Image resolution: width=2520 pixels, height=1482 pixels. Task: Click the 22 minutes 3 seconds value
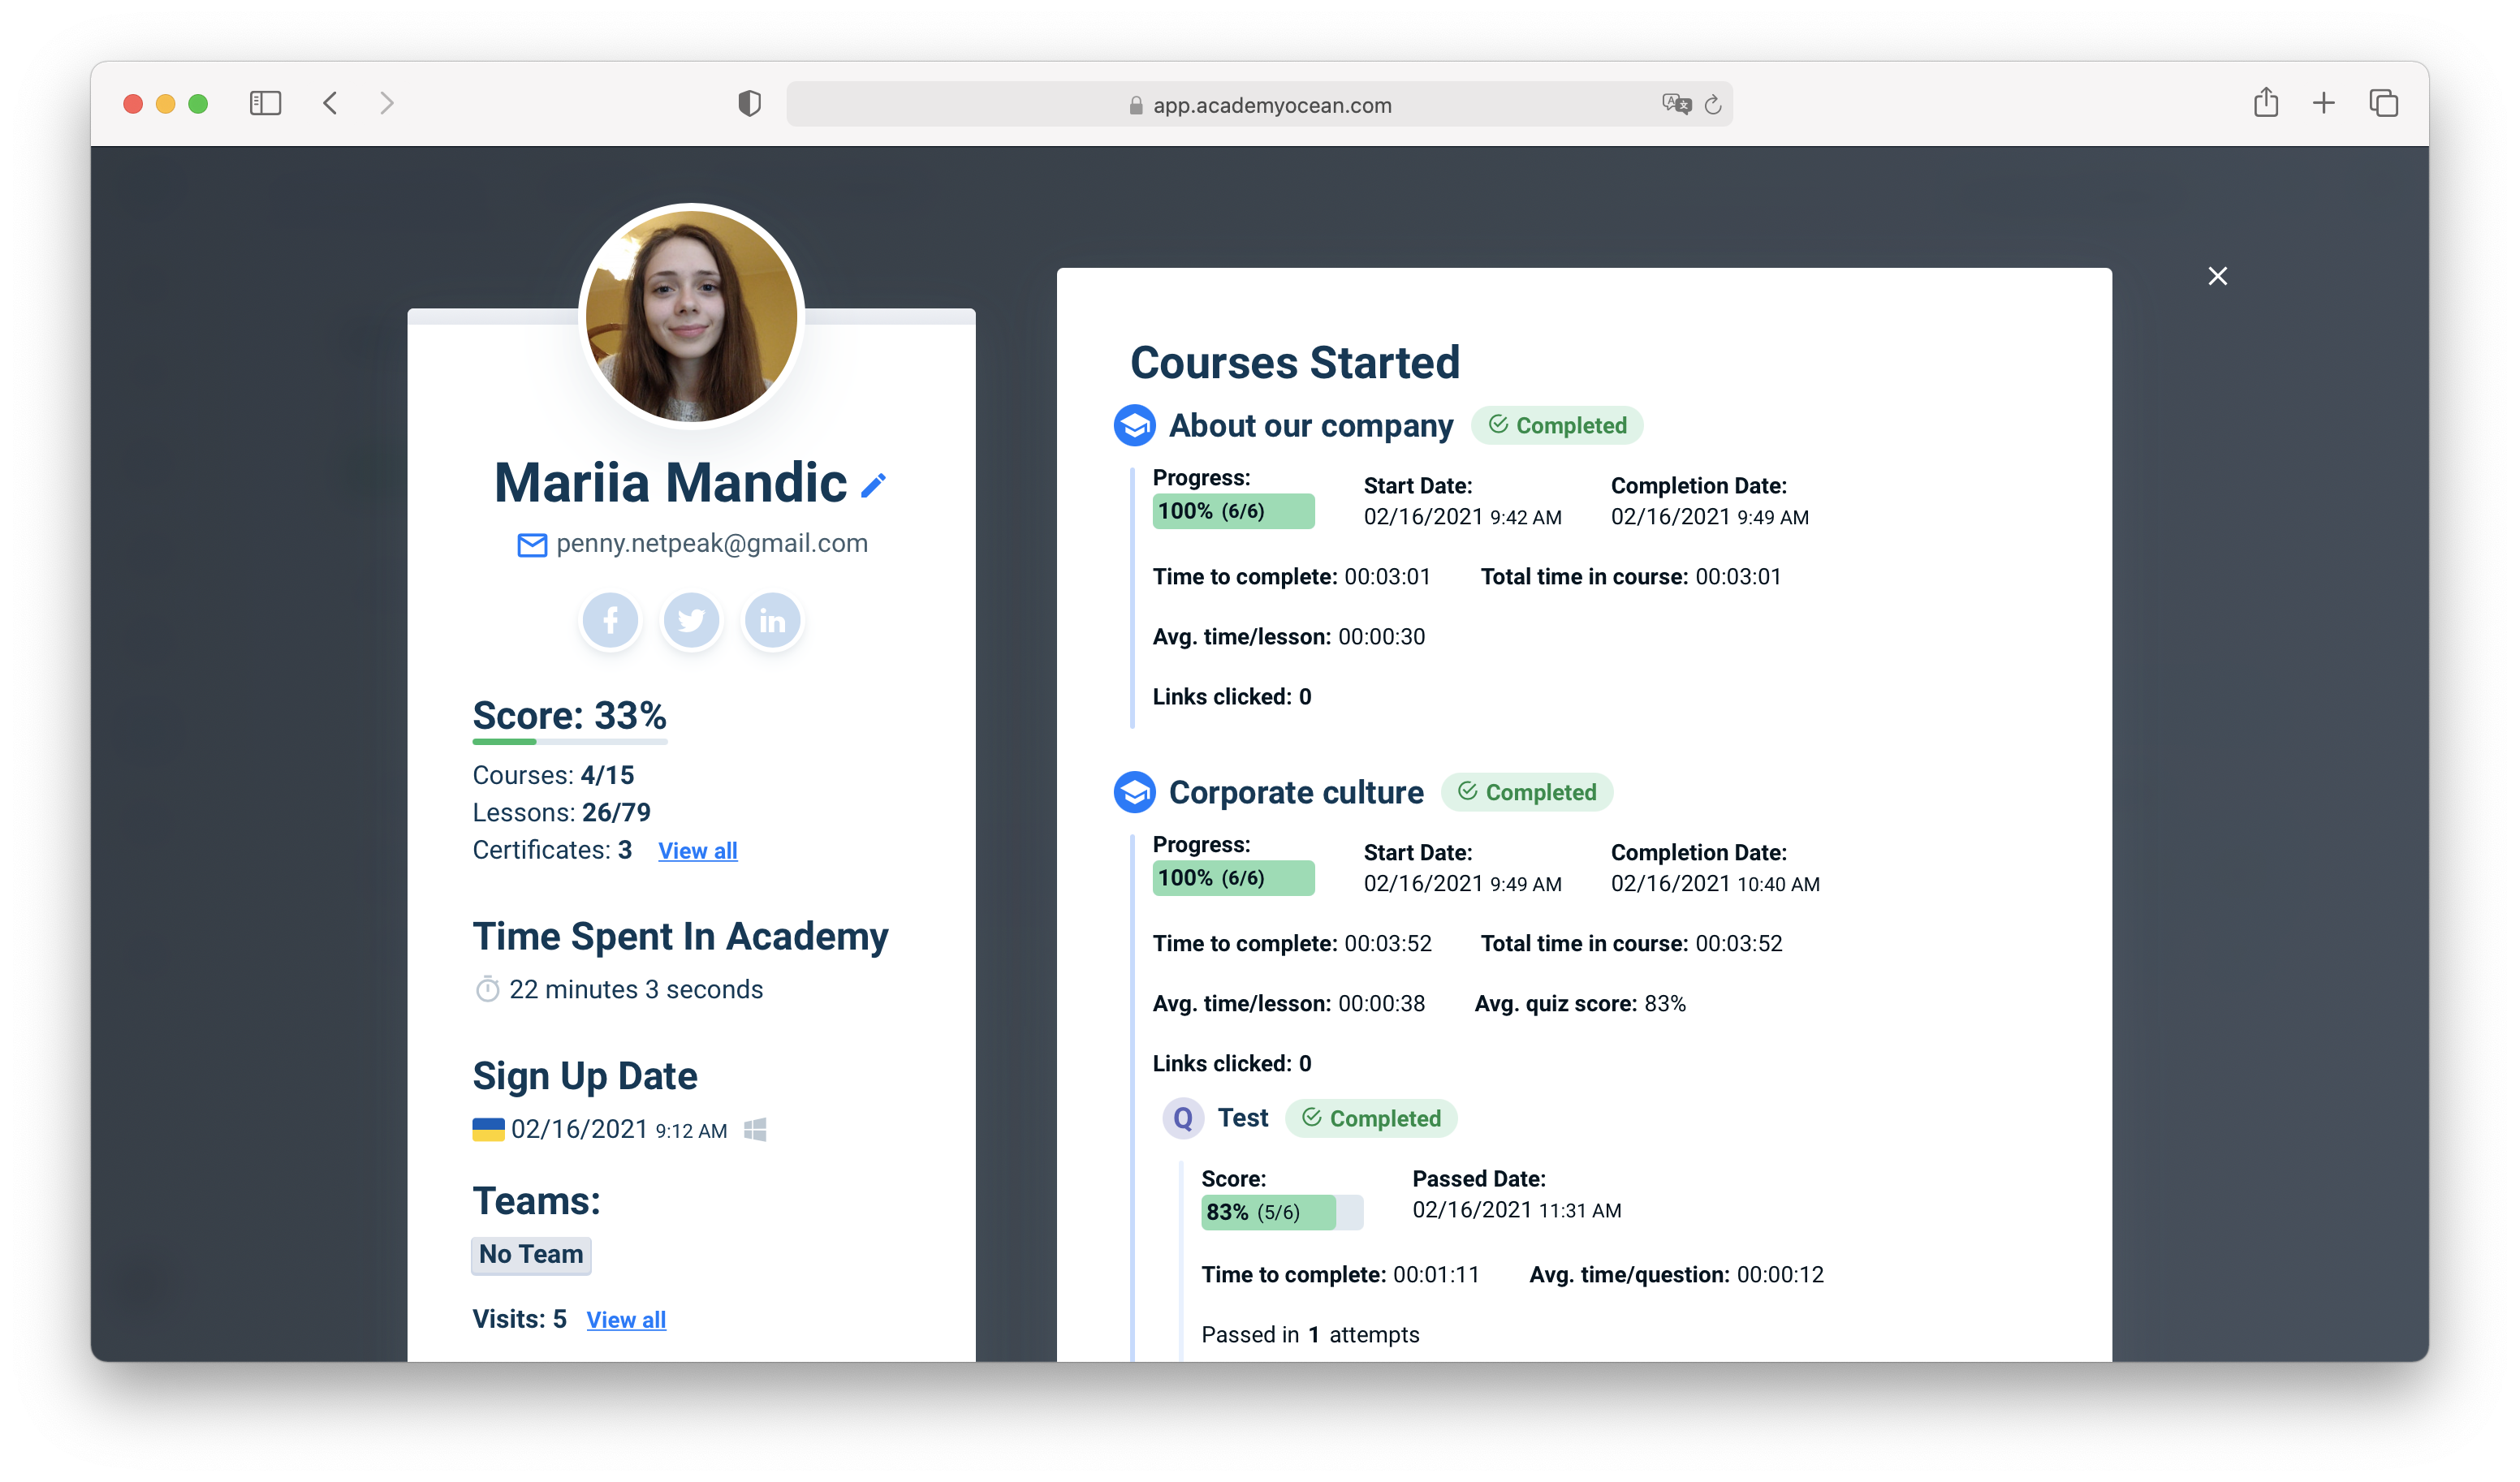point(636,989)
